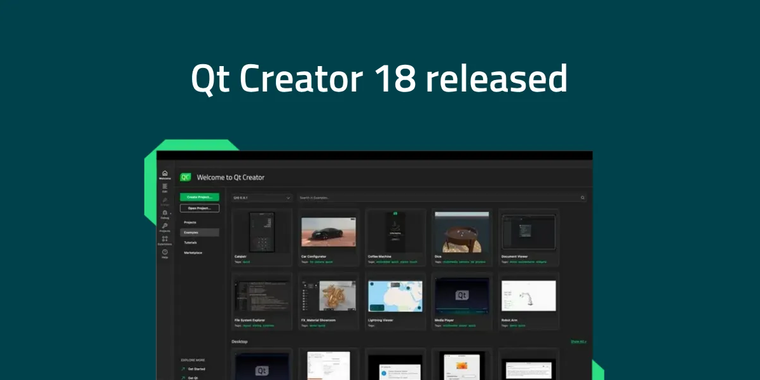This screenshot has width=760, height=380.
Task: Select the Projects tab
Action: point(190,222)
